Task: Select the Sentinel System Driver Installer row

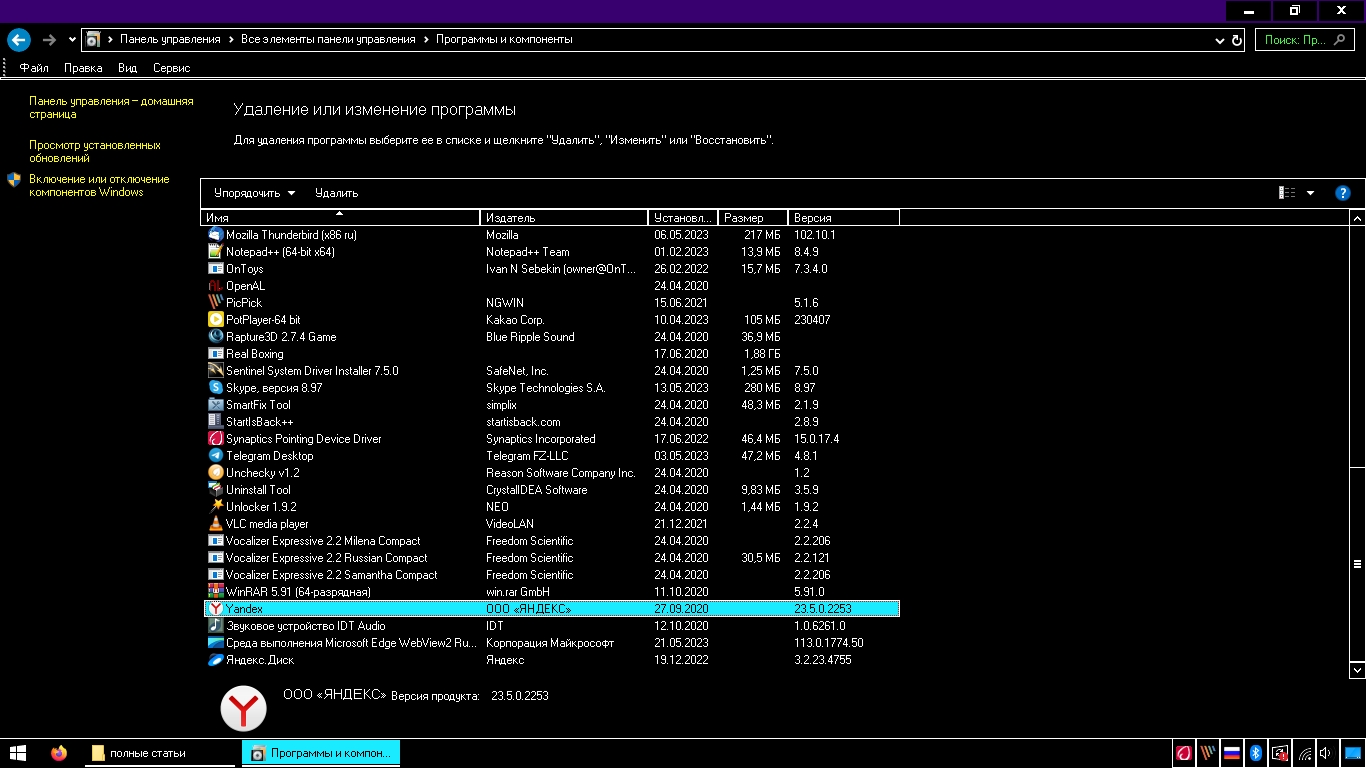Action: click(552, 371)
